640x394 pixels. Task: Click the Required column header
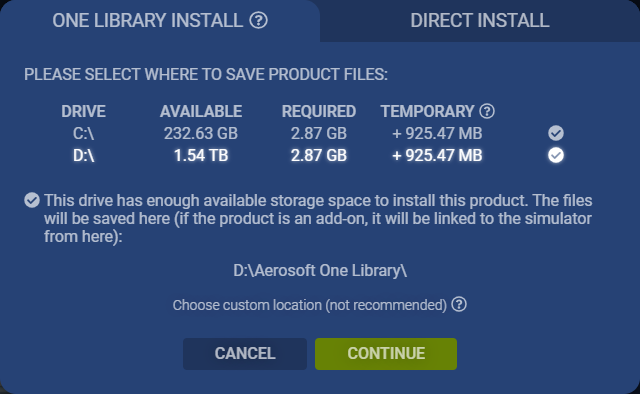coord(319,111)
